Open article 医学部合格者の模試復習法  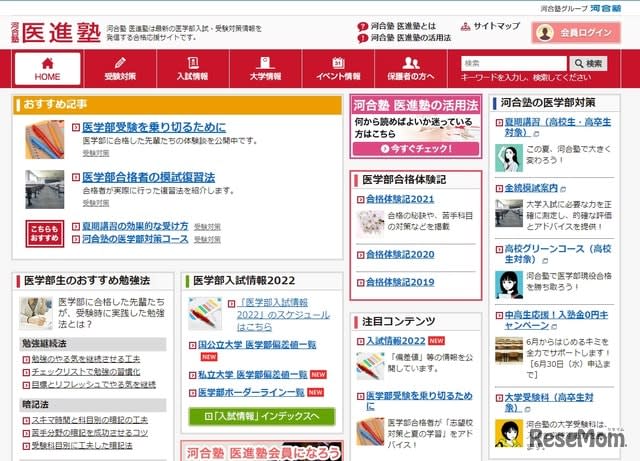[149, 178]
